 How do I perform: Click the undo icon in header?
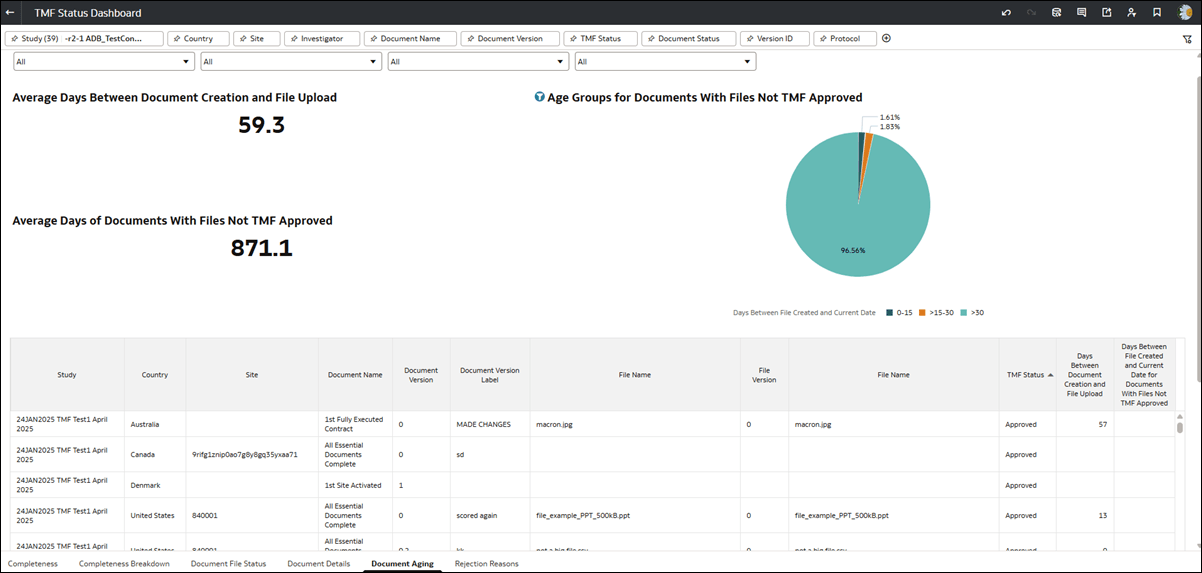pos(1006,13)
